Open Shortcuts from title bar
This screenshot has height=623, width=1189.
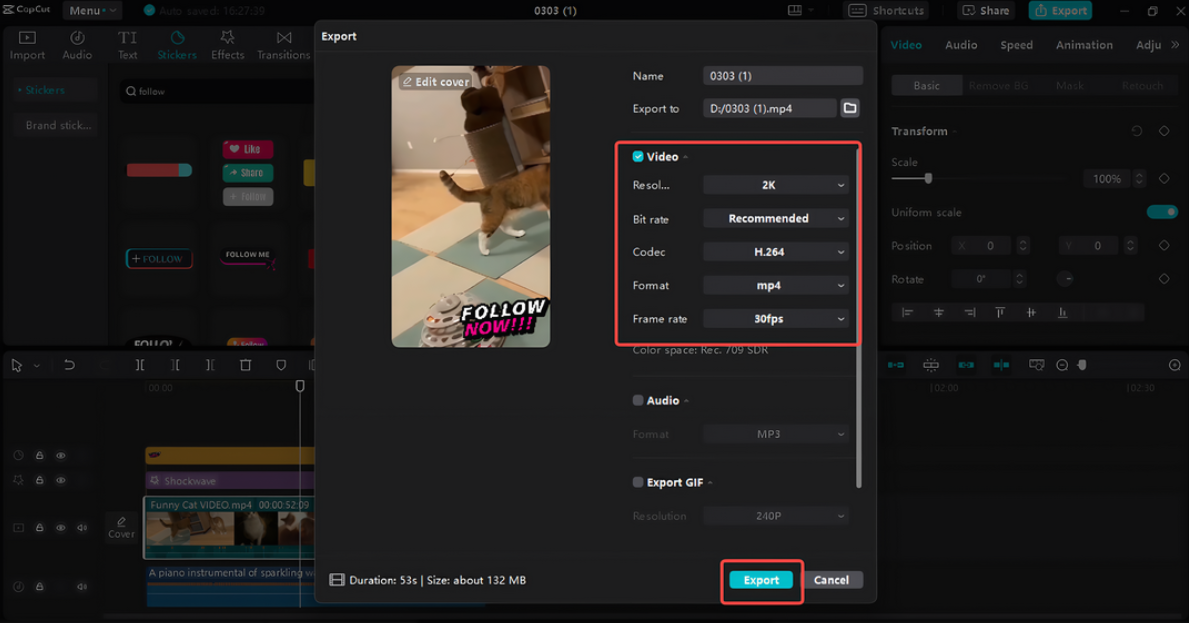(886, 11)
